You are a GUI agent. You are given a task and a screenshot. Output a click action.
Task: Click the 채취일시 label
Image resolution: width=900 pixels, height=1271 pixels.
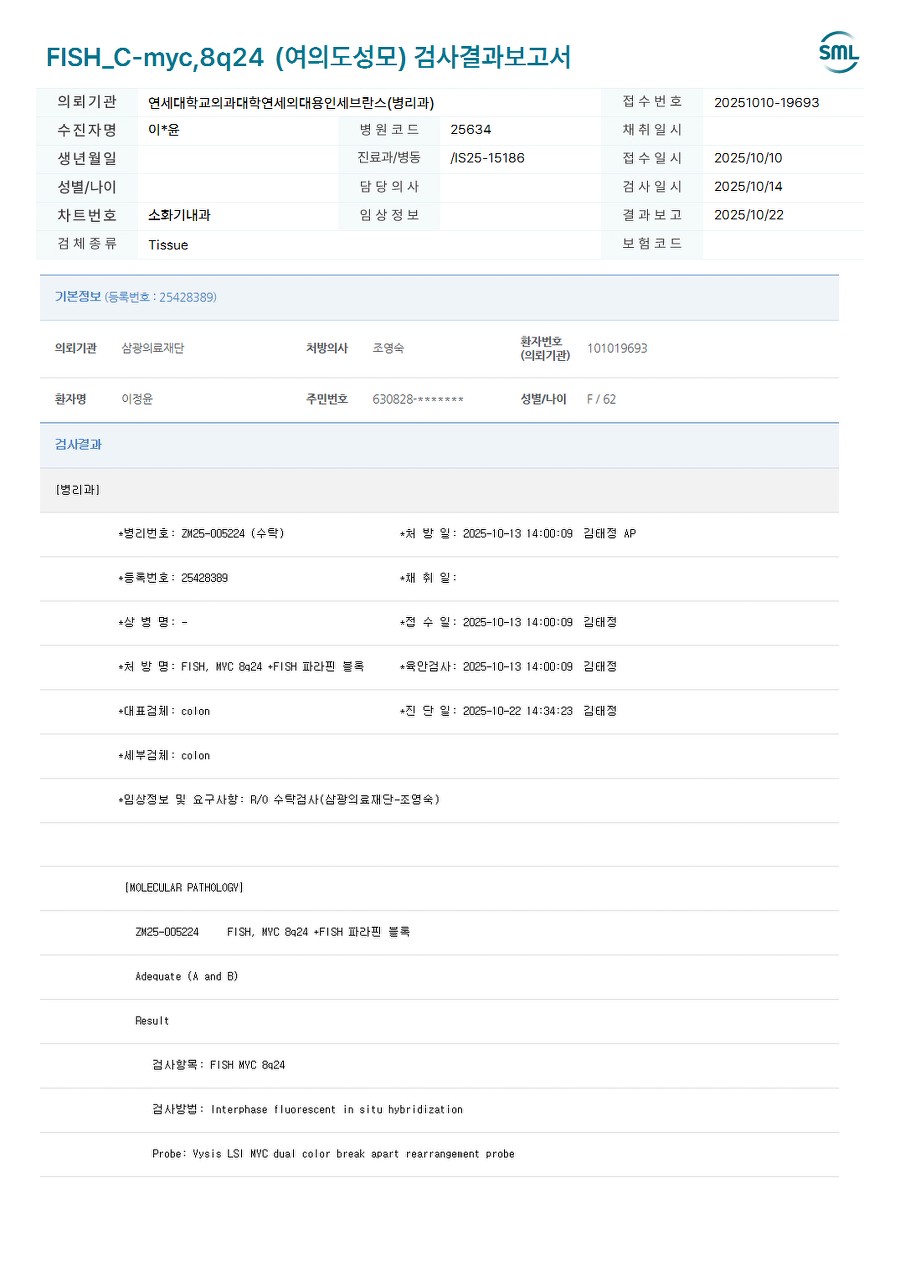(652, 130)
